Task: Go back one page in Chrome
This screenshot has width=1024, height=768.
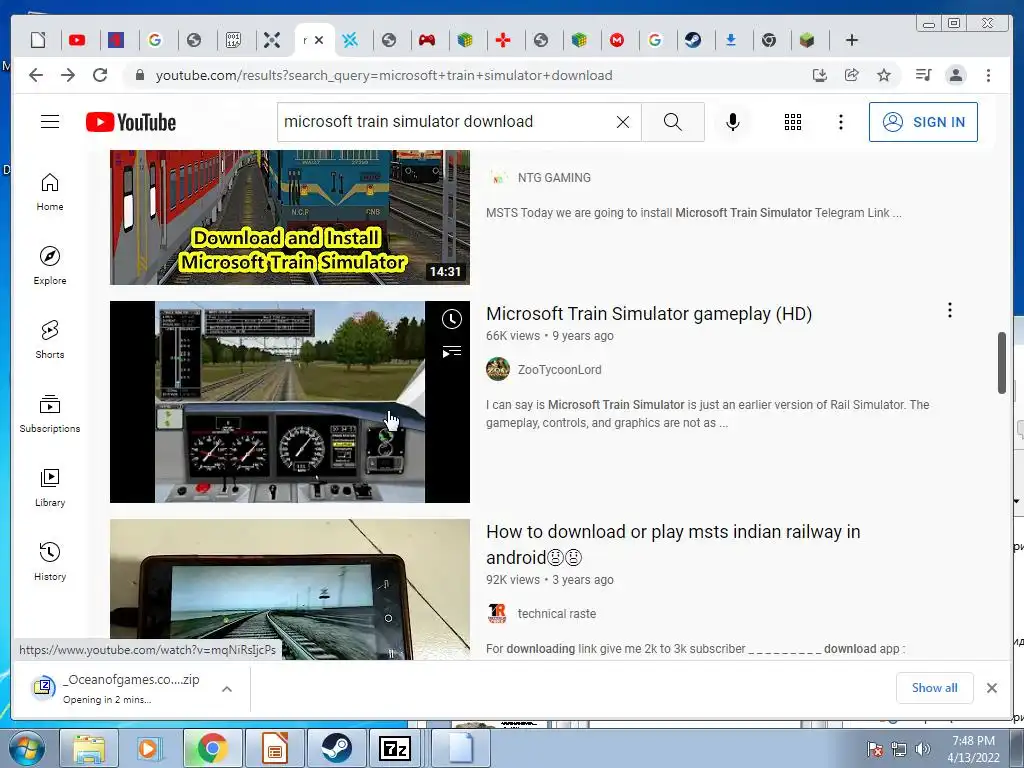Action: coord(36,75)
